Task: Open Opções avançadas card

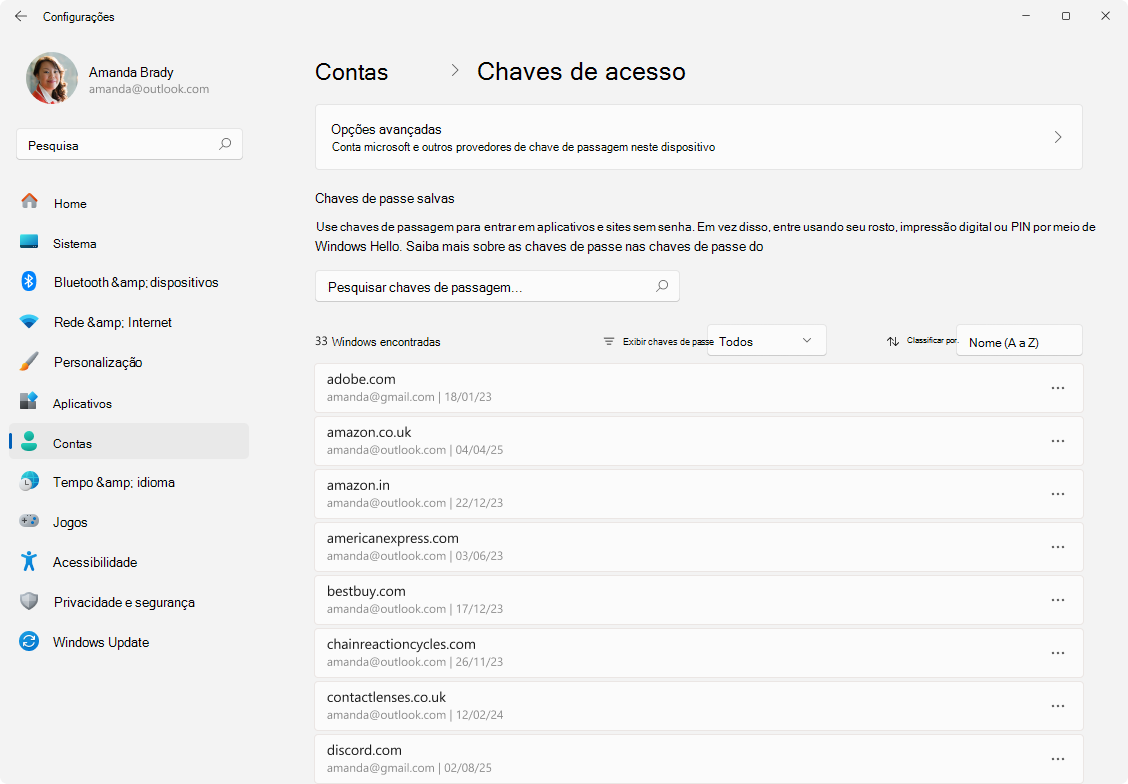Action: 699,137
